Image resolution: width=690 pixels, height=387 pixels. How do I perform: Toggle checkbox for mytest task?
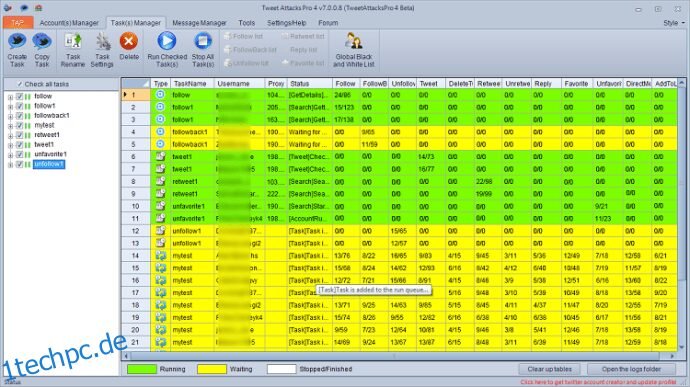(19, 125)
